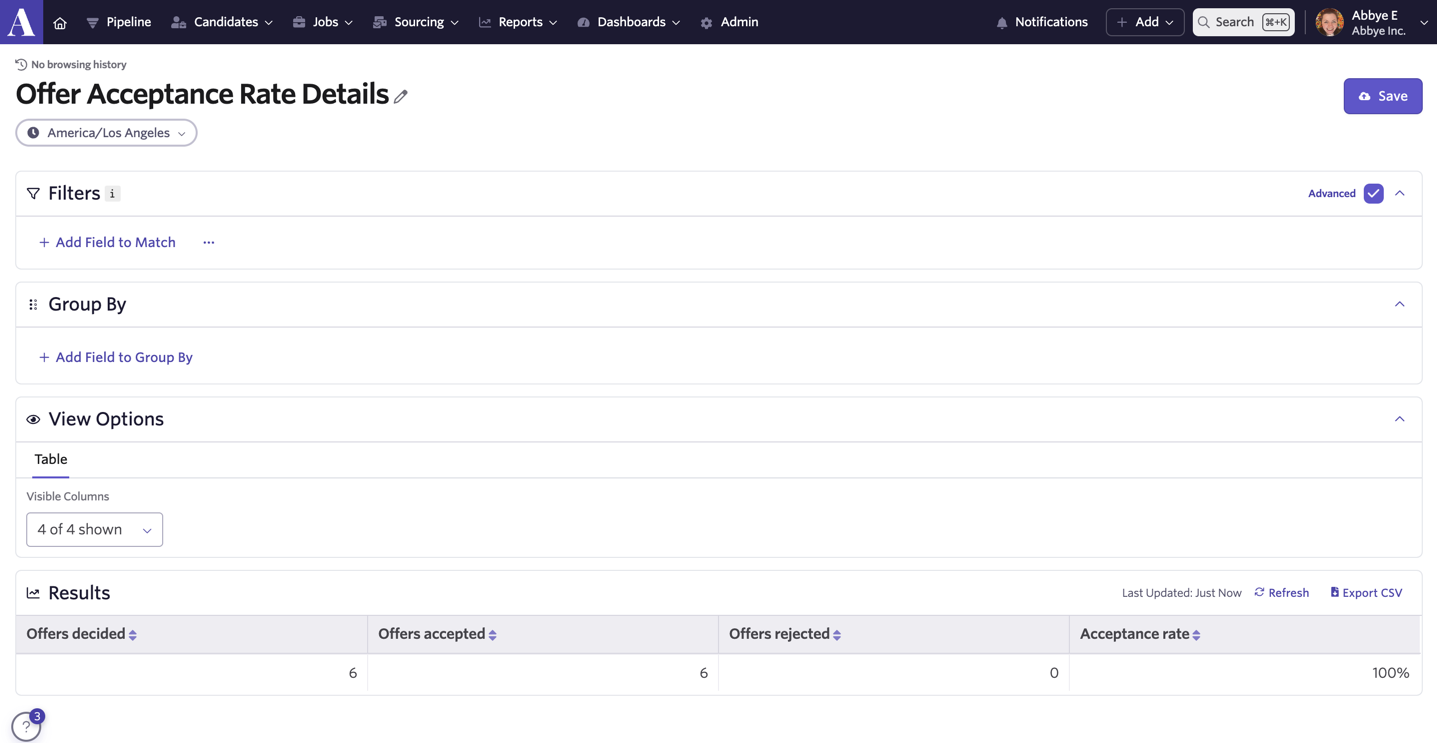
Task: Collapse the View Options section
Action: 1400,419
